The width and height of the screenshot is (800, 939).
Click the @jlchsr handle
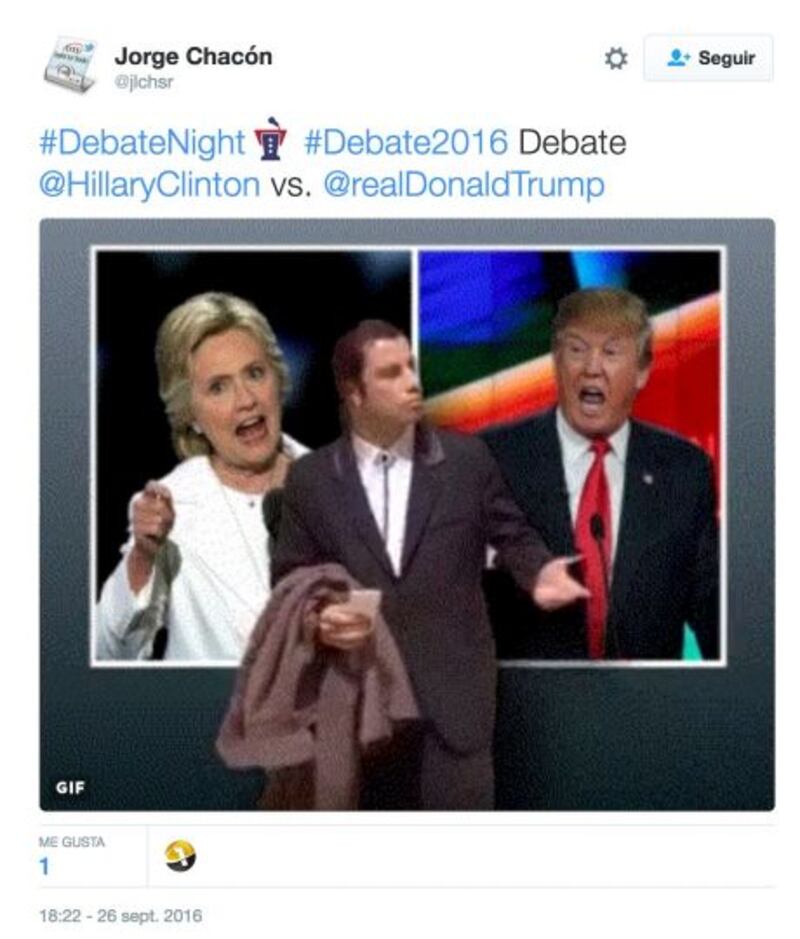click(x=144, y=82)
